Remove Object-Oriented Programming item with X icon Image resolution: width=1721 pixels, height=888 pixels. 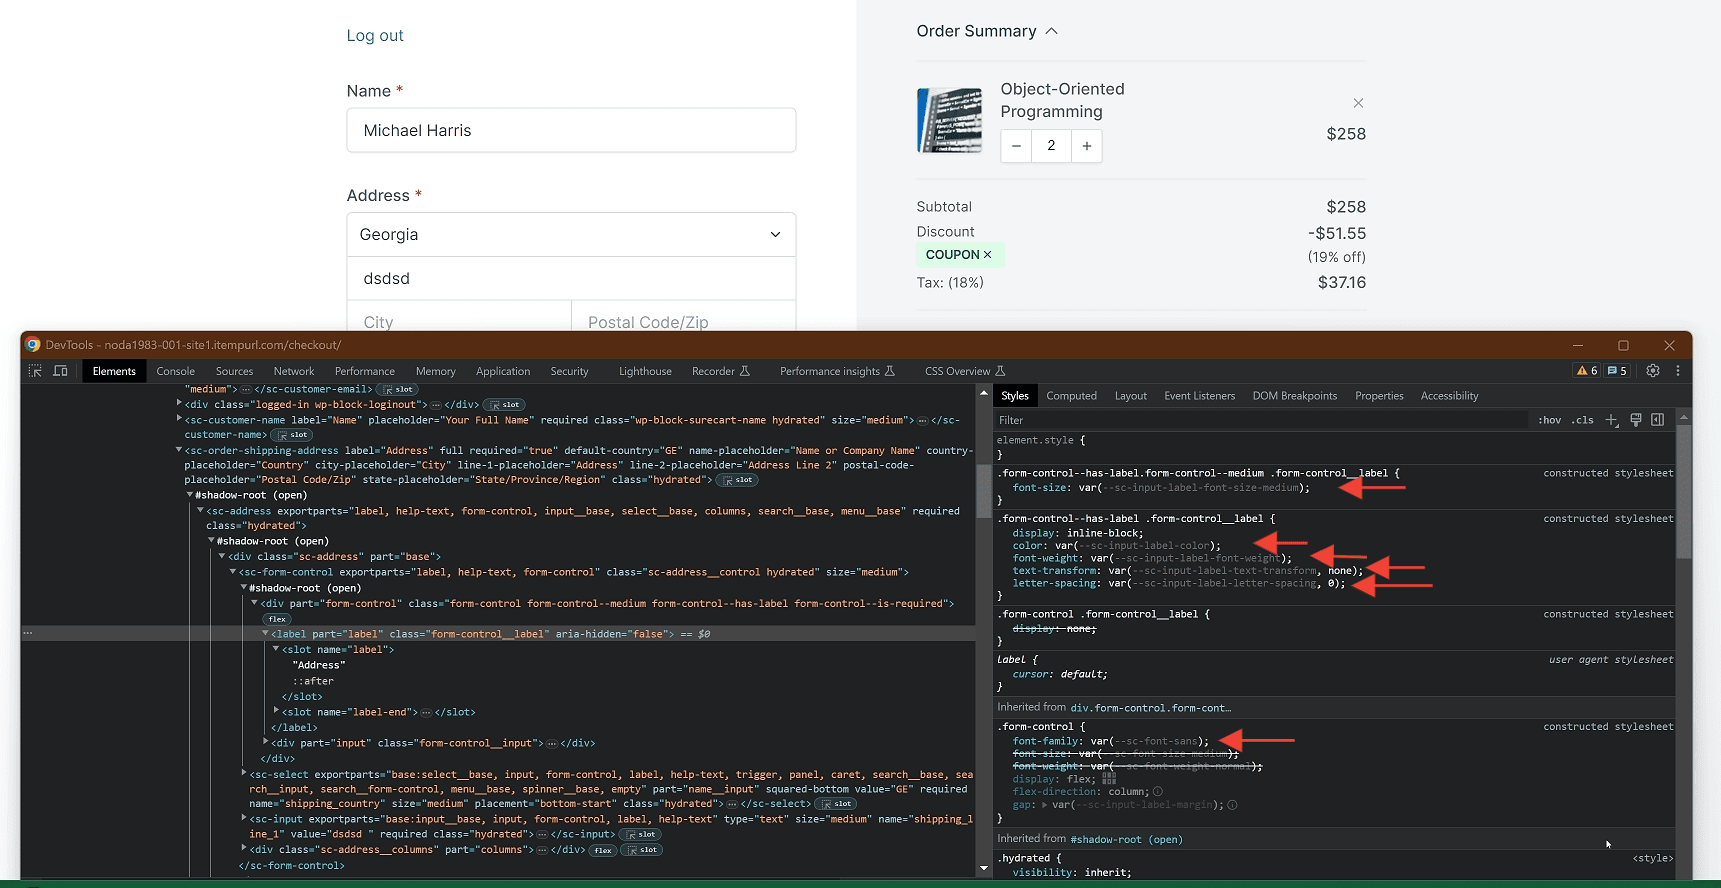pos(1358,103)
